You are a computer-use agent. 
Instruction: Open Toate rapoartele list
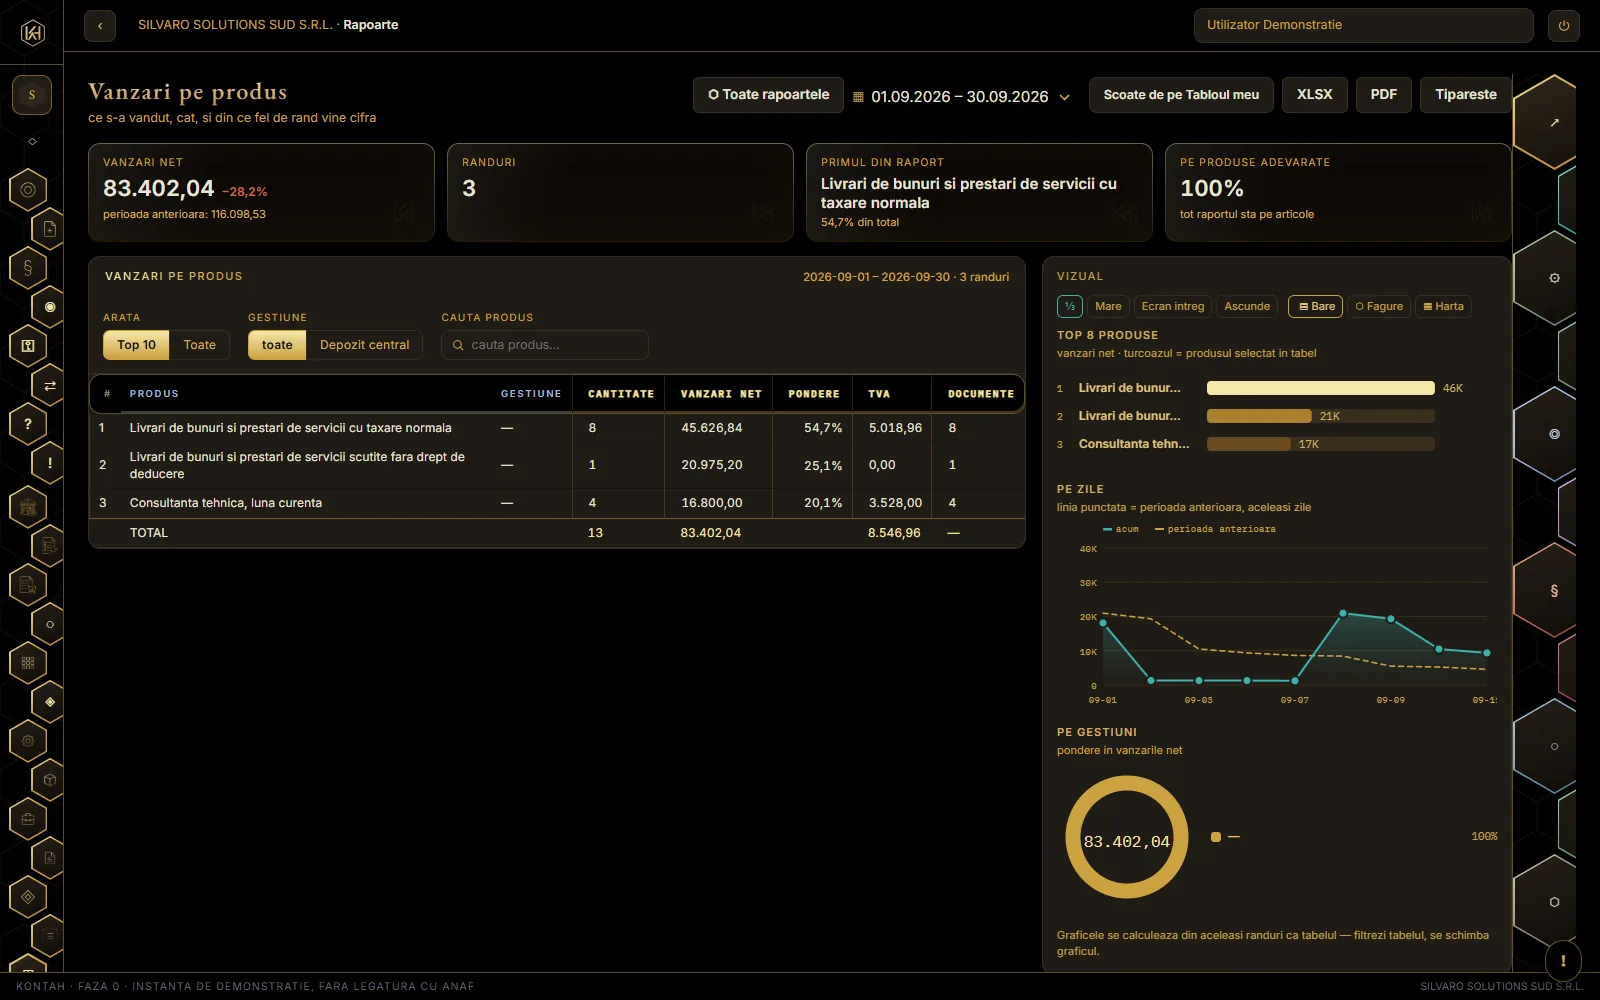point(768,95)
